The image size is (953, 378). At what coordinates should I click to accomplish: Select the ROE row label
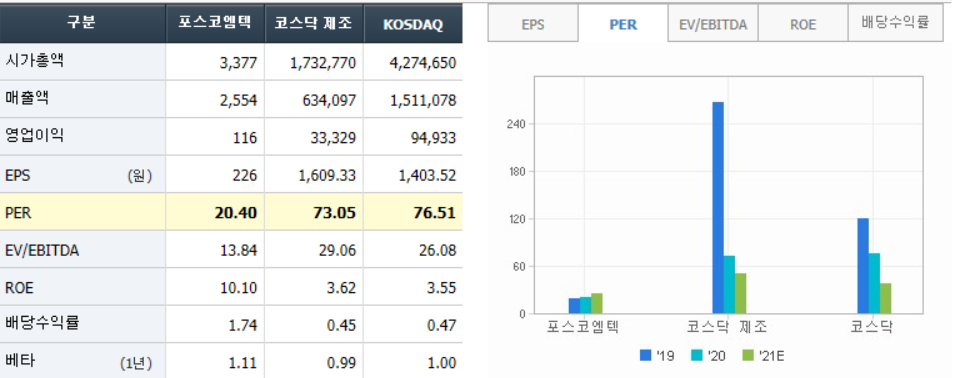(x=19, y=288)
